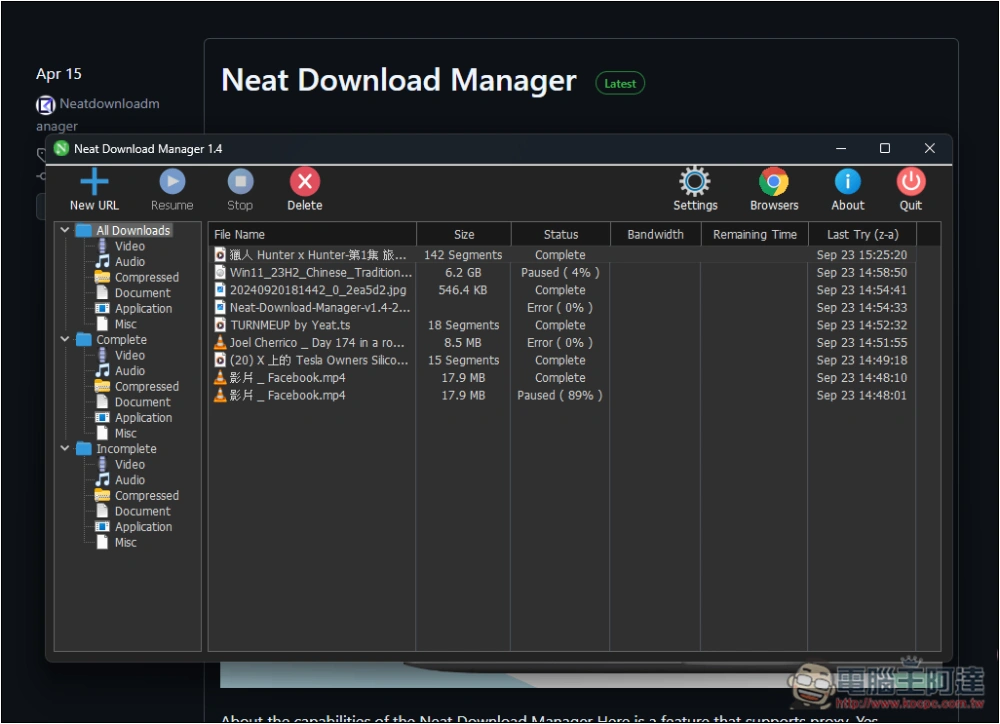Screen dimensions: 1000x724
Task: Sort by the Status column header
Action: pos(560,234)
